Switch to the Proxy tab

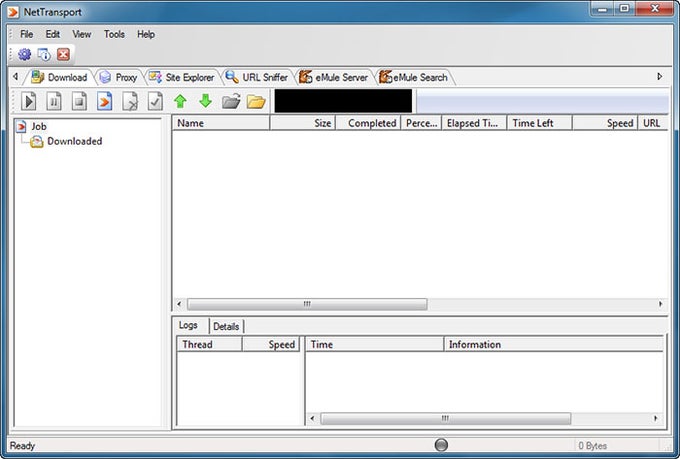pyautogui.click(x=118, y=77)
